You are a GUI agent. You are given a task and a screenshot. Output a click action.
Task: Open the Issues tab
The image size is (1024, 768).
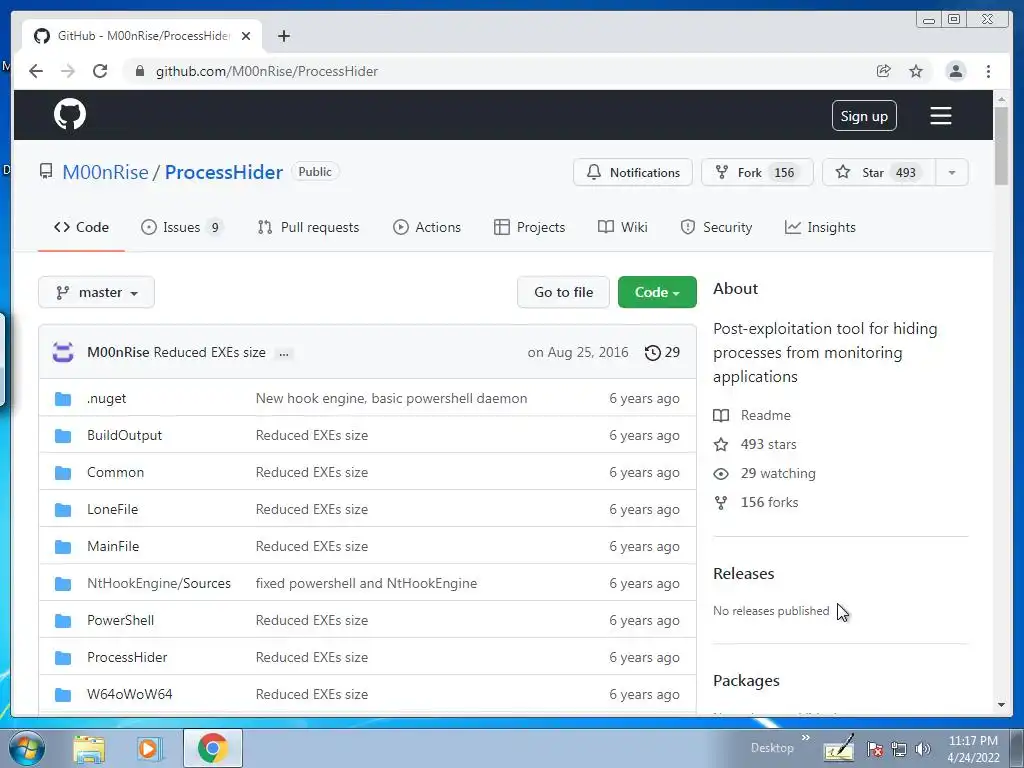(182, 227)
